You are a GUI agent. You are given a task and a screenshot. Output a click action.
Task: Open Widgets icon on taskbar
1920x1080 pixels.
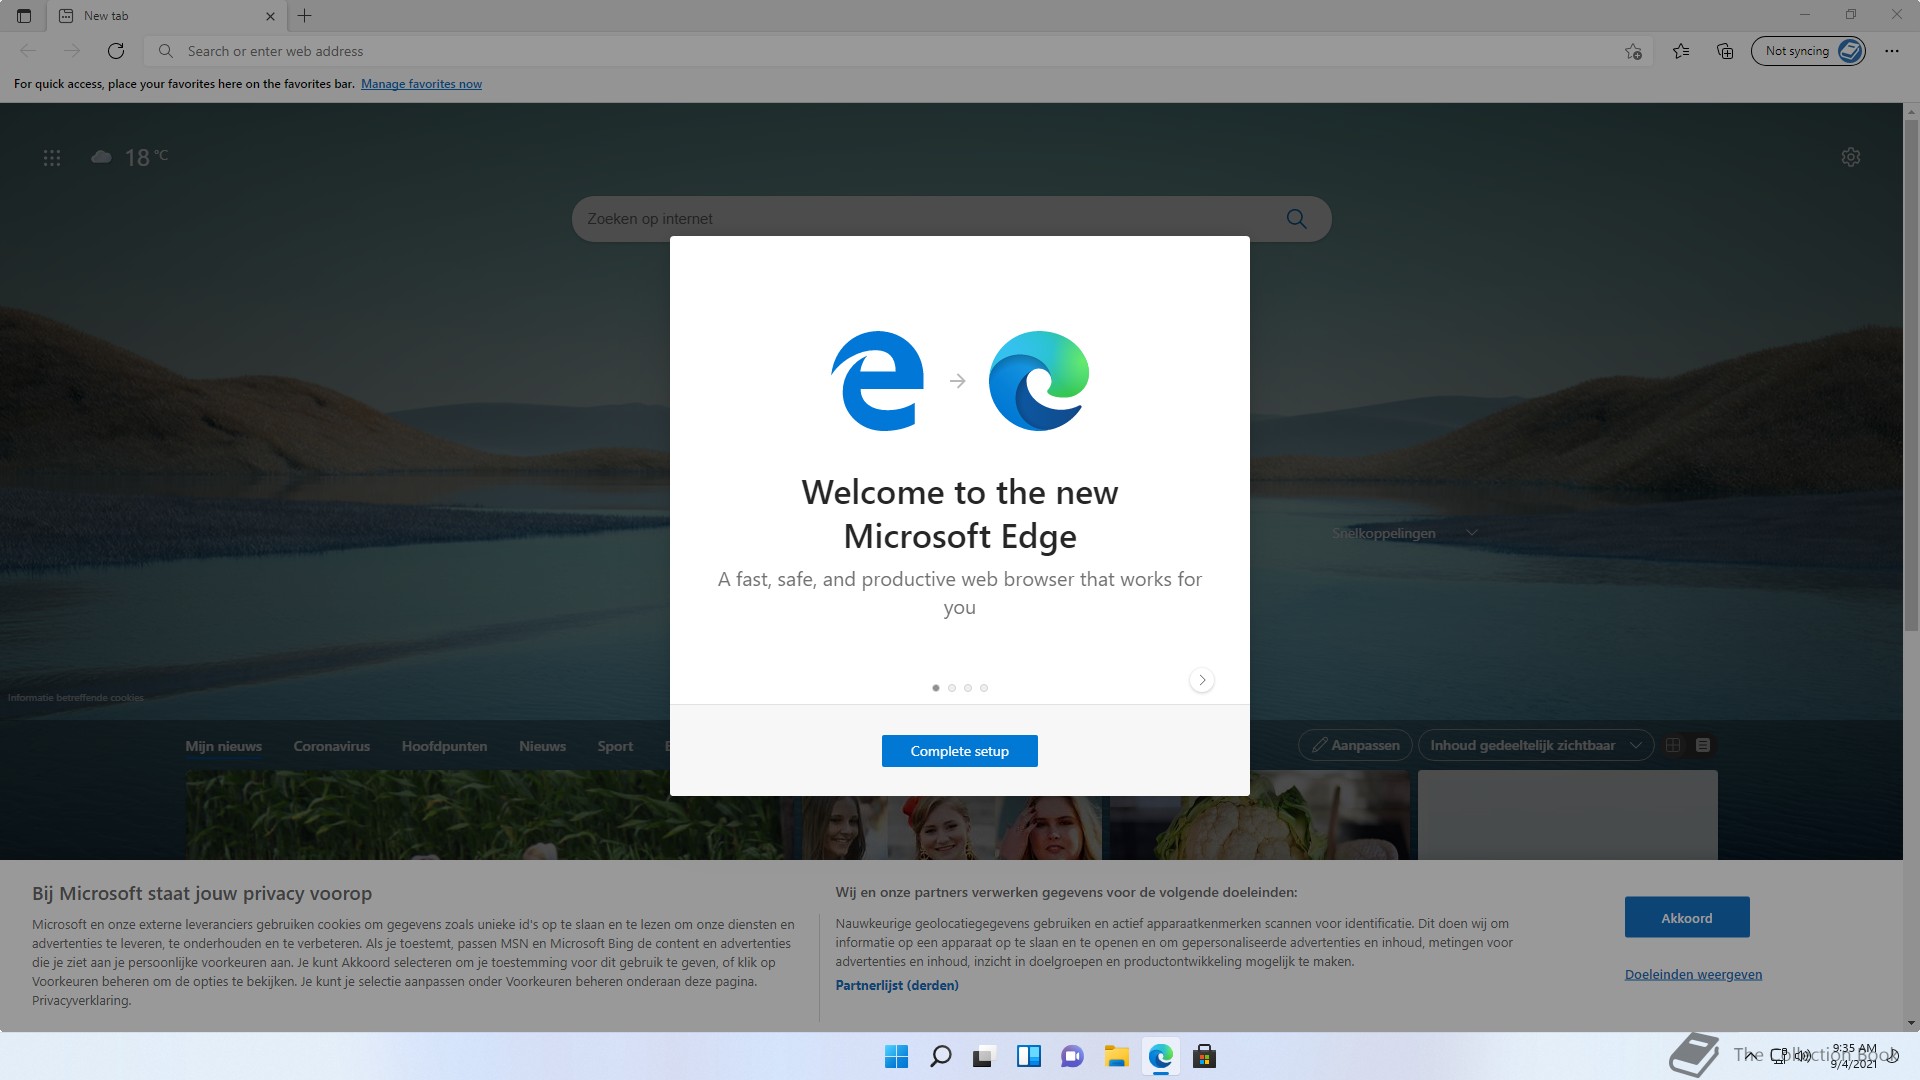[1029, 1056]
